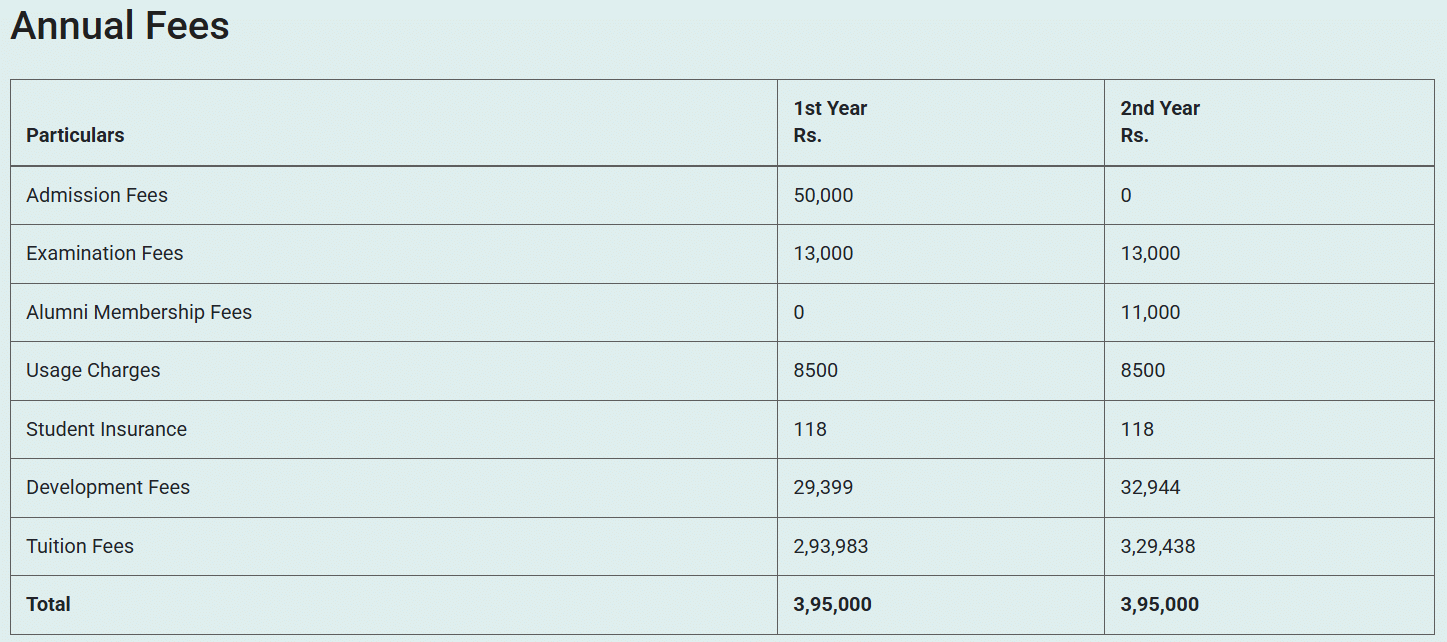Click the 32,944 development fee amount
The width and height of the screenshot is (1447, 642).
[x=1150, y=487]
